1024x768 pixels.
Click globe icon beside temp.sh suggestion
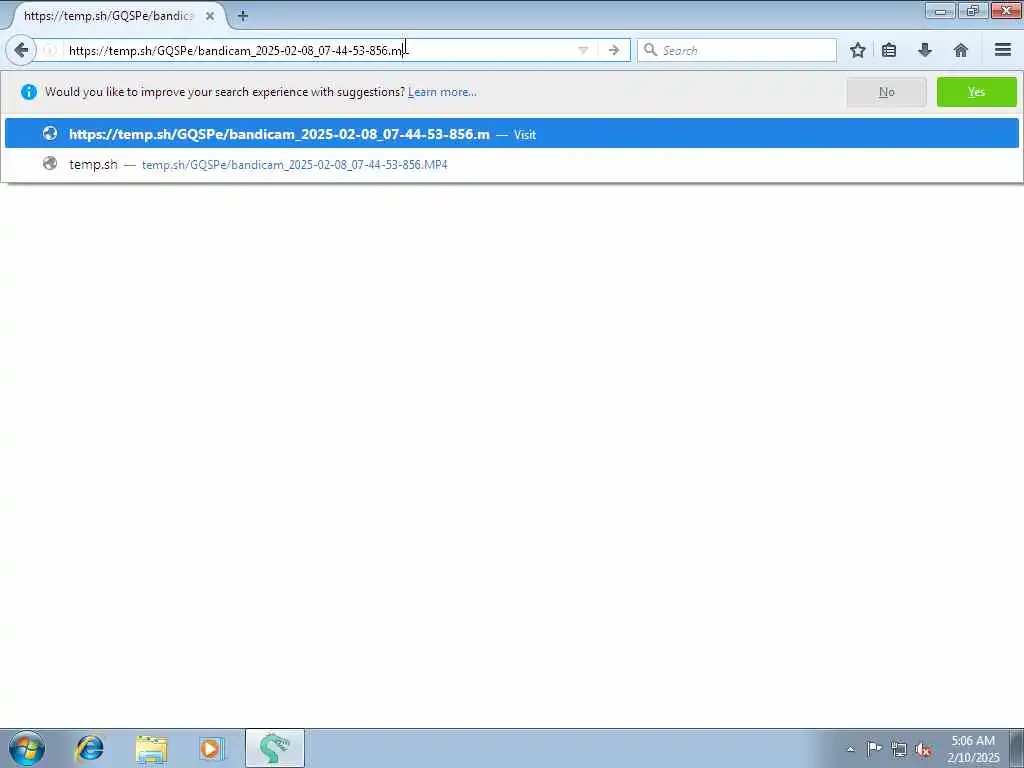[x=50, y=163]
